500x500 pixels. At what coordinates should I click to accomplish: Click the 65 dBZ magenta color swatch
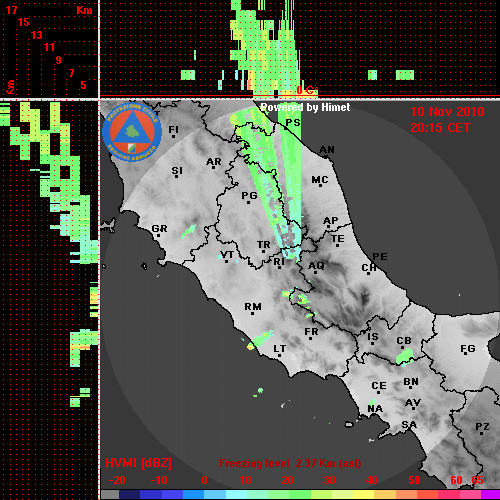coord(490,495)
